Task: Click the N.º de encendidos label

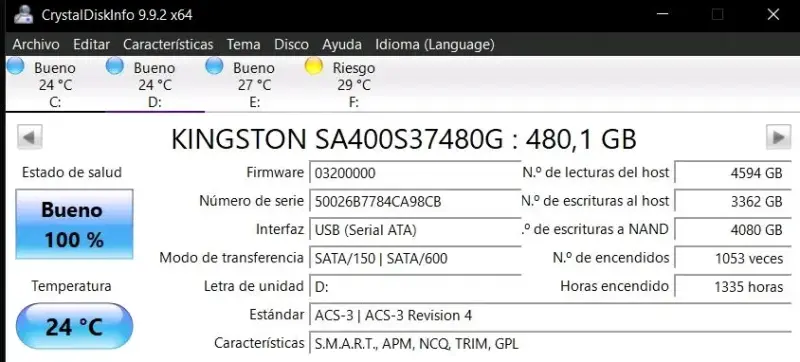Action: point(611,257)
